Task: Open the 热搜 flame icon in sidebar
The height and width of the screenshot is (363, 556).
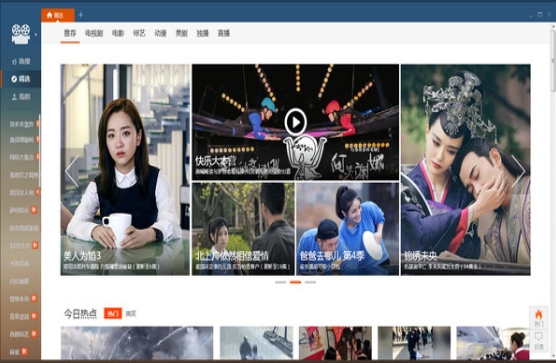Action: 14,62
